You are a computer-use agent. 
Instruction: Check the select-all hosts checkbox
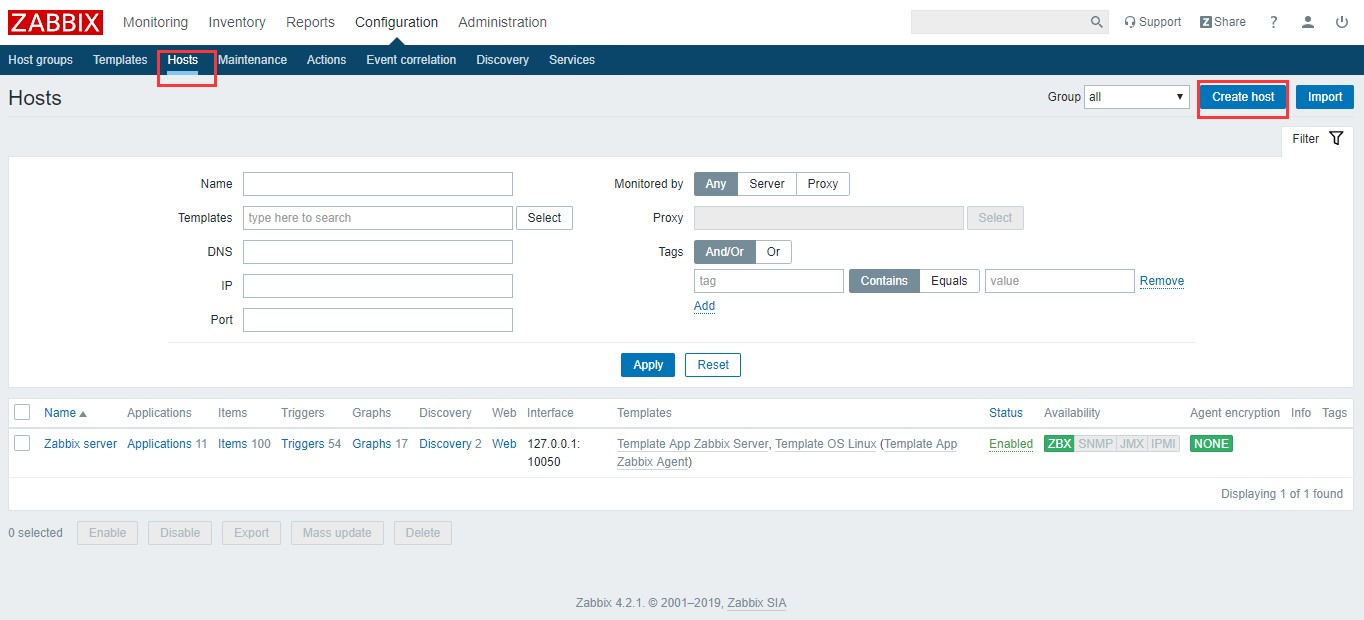coord(22,412)
